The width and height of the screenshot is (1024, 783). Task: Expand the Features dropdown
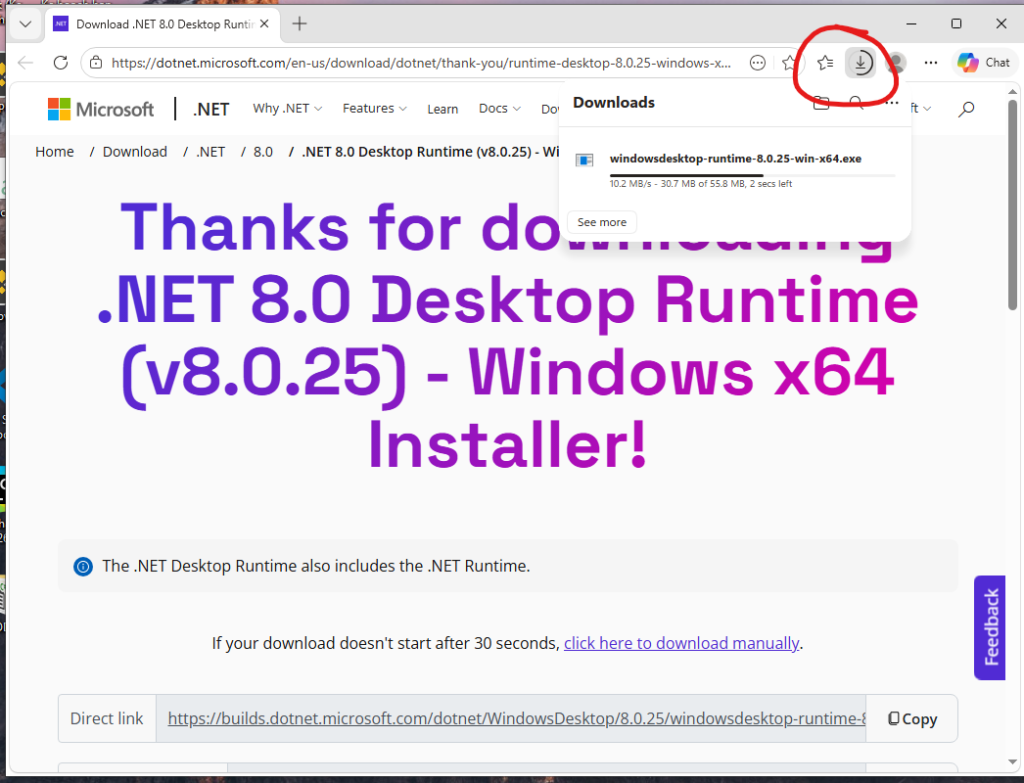(x=374, y=109)
